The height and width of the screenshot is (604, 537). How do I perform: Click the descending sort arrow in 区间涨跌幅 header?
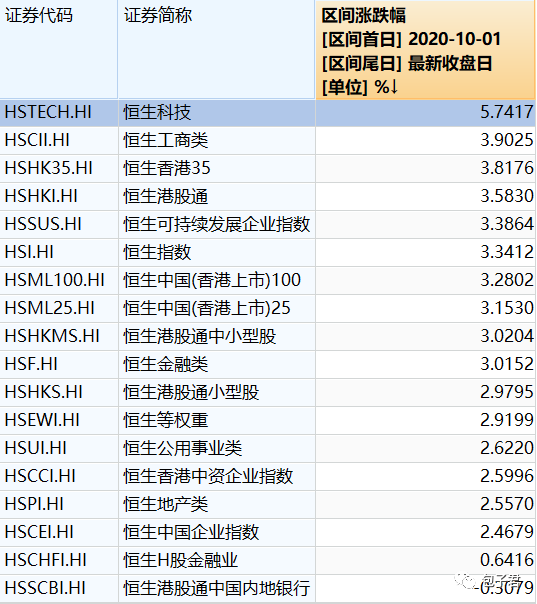click(x=393, y=87)
